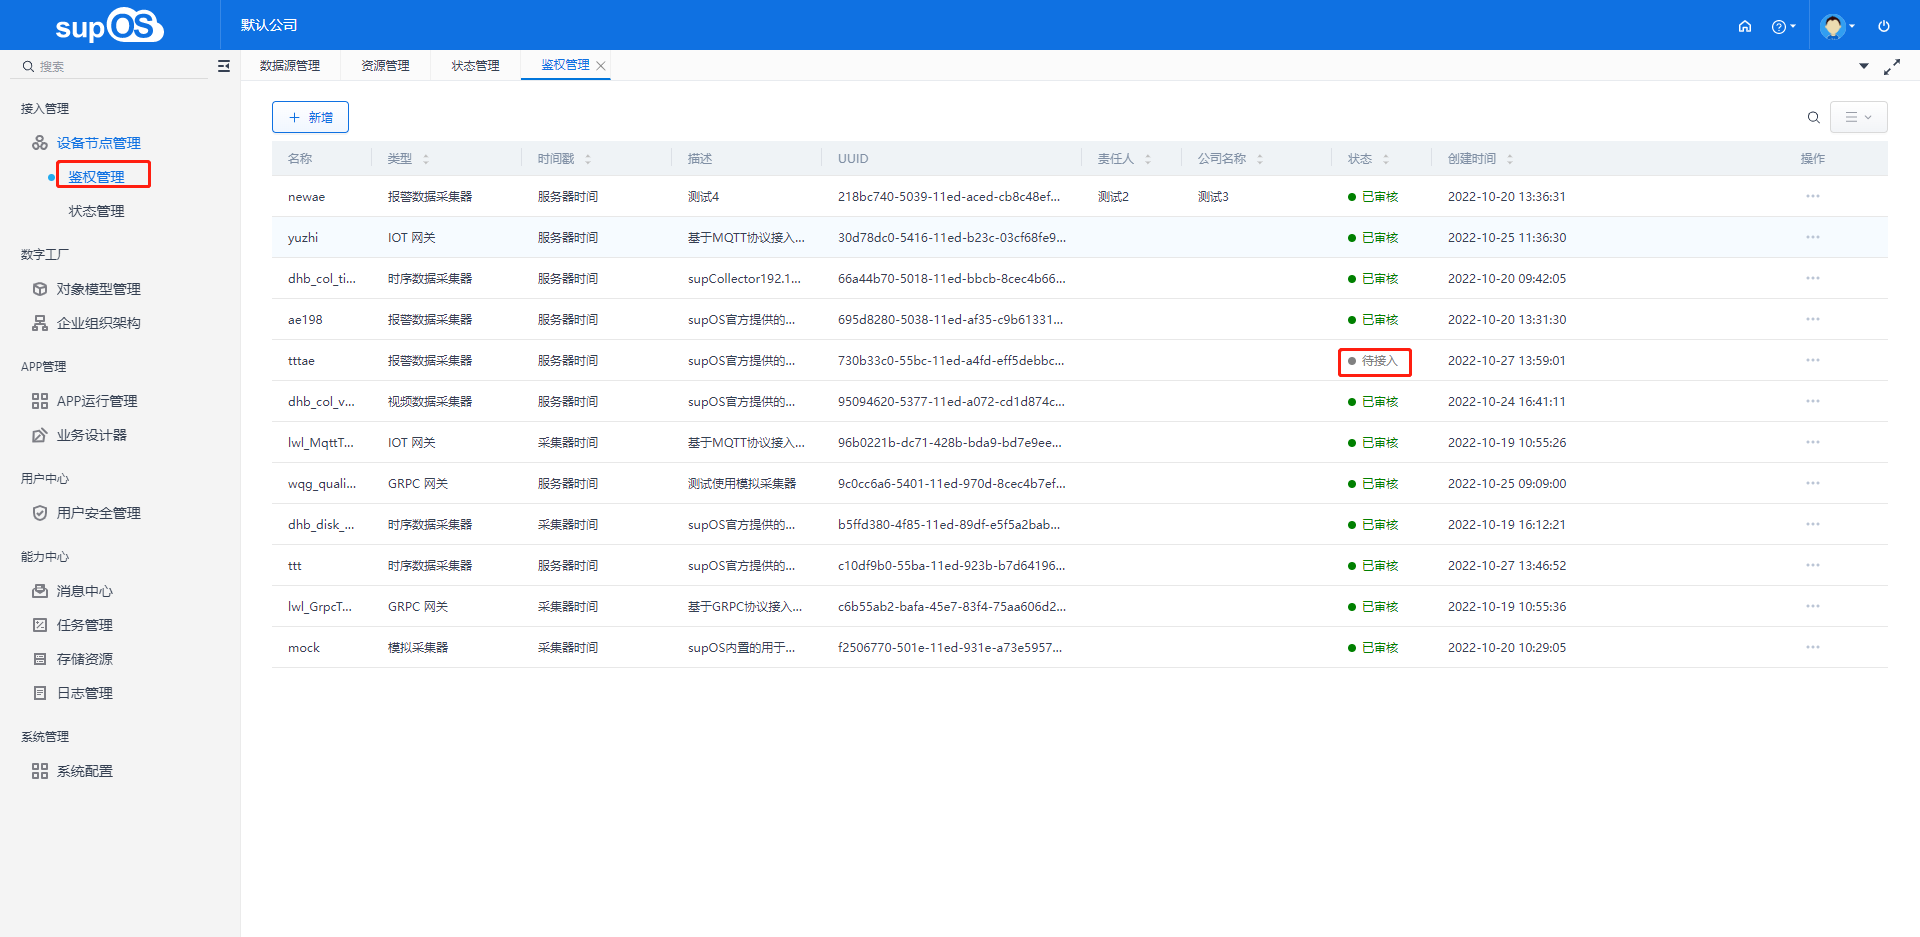This screenshot has width=1920, height=937.
Task: Collapse the sidebar menu toggle icon
Action: (224, 66)
